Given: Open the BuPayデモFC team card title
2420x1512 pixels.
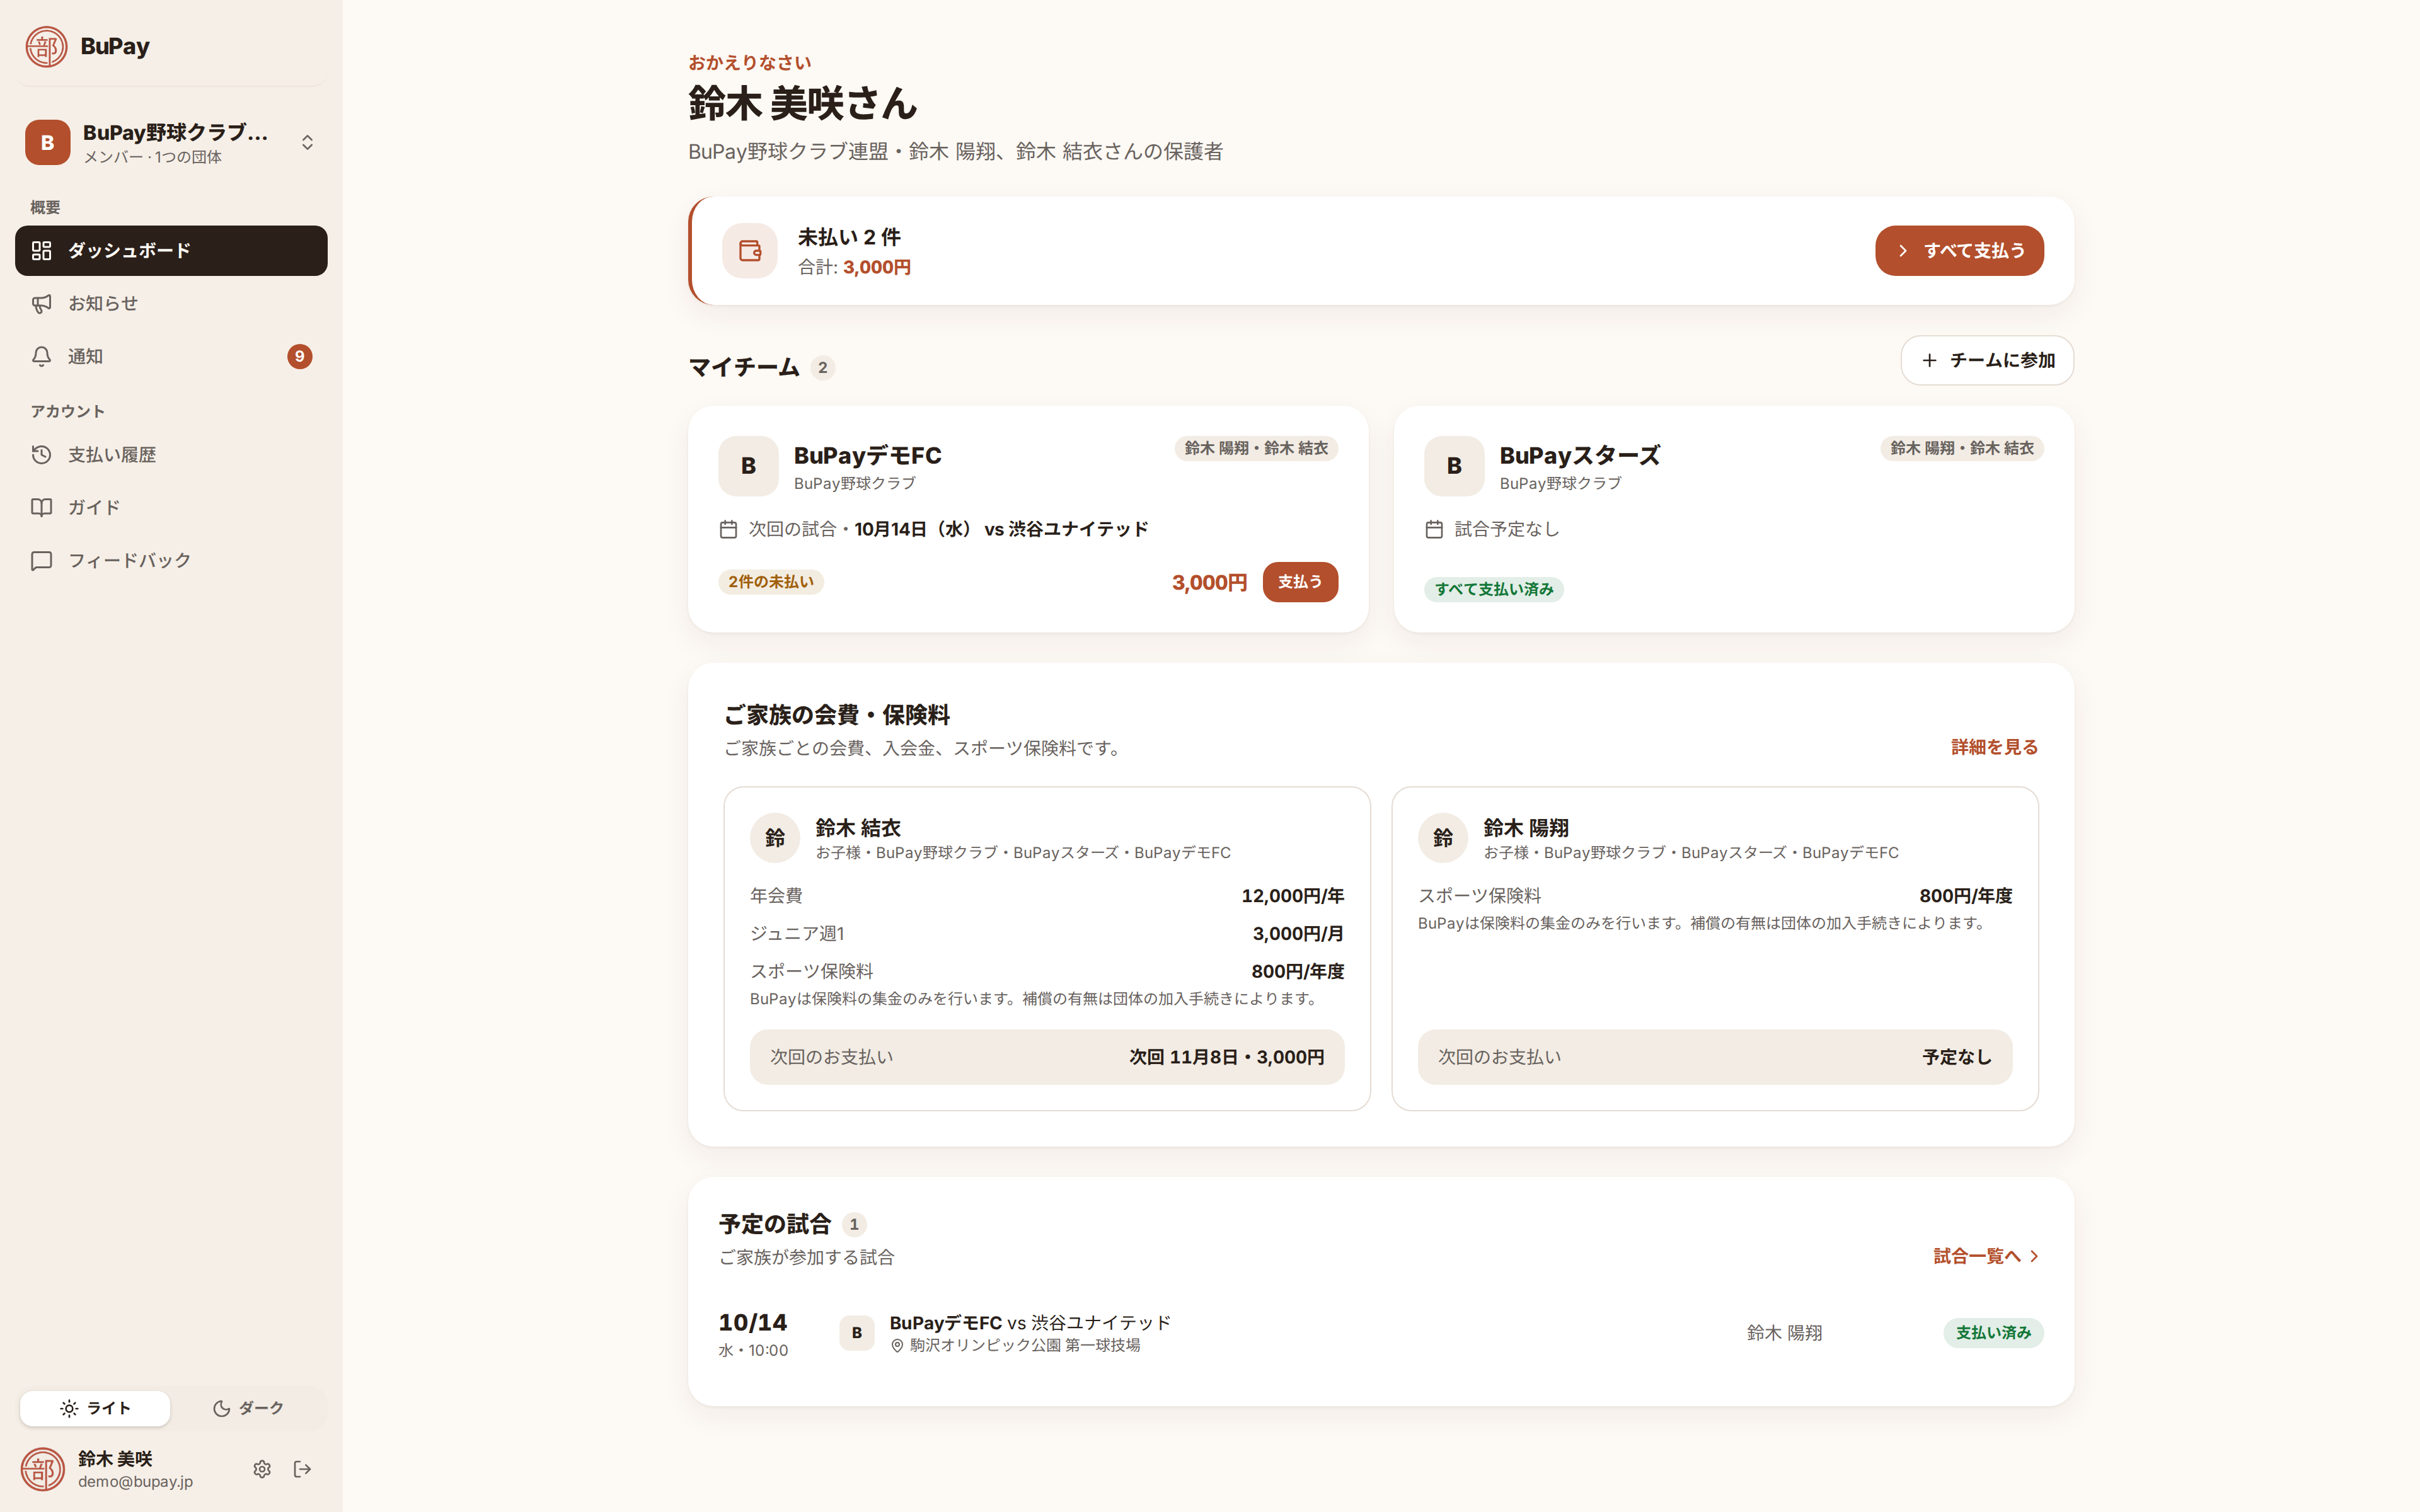Looking at the screenshot, I should point(867,455).
